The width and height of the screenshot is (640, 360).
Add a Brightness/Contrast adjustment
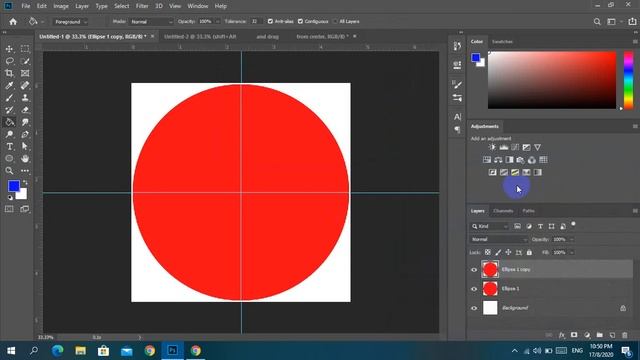click(x=492, y=147)
